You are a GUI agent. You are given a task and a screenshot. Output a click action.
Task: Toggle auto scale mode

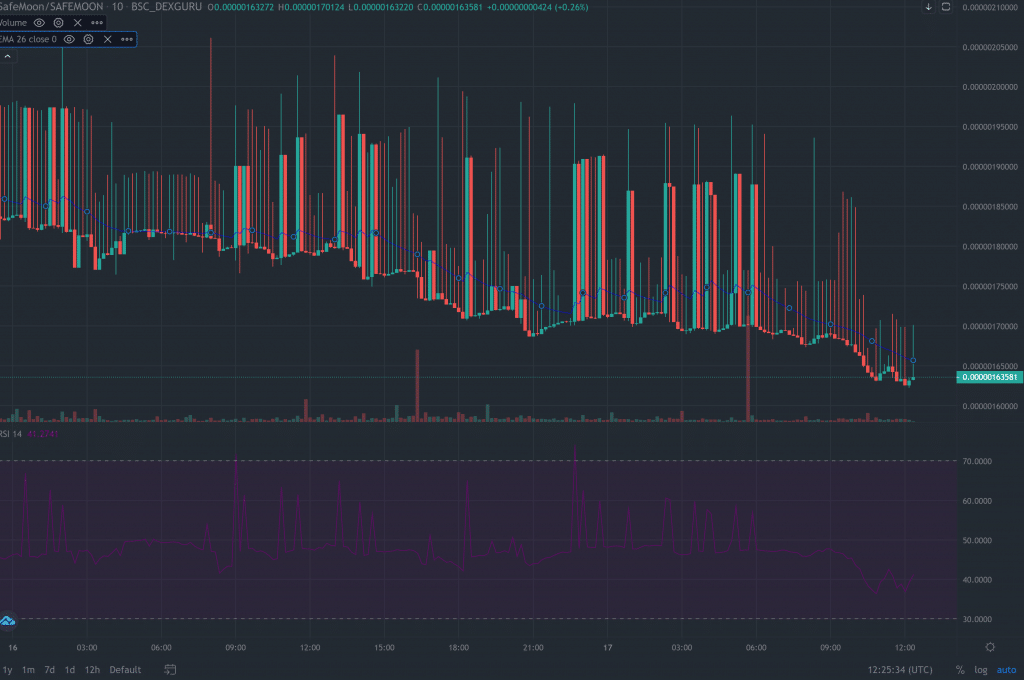coord(1006,670)
